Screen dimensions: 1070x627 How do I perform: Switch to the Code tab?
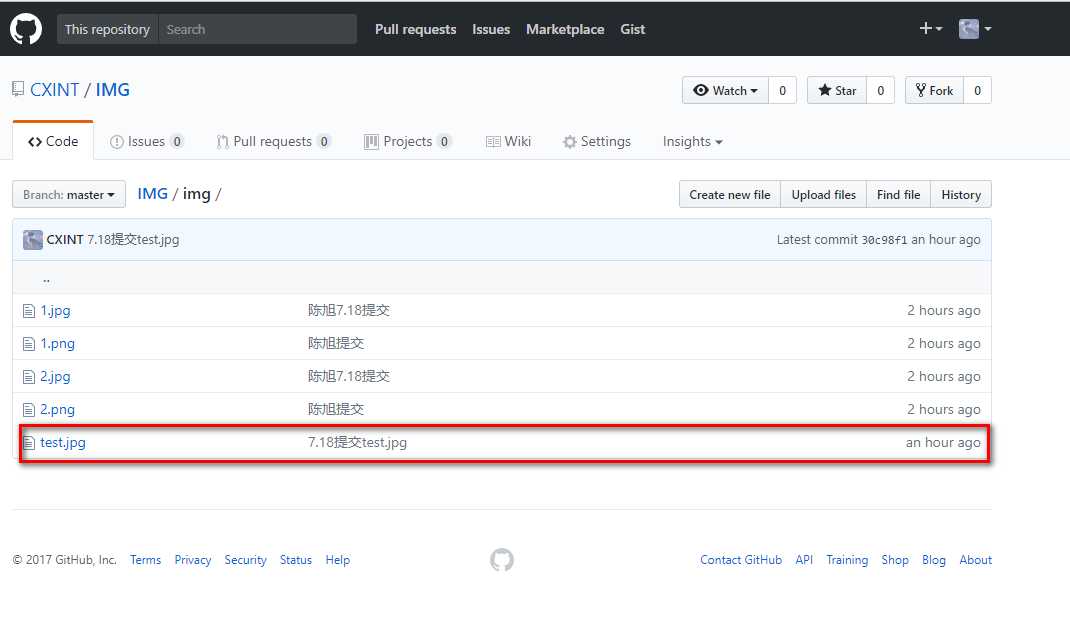point(53,141)
